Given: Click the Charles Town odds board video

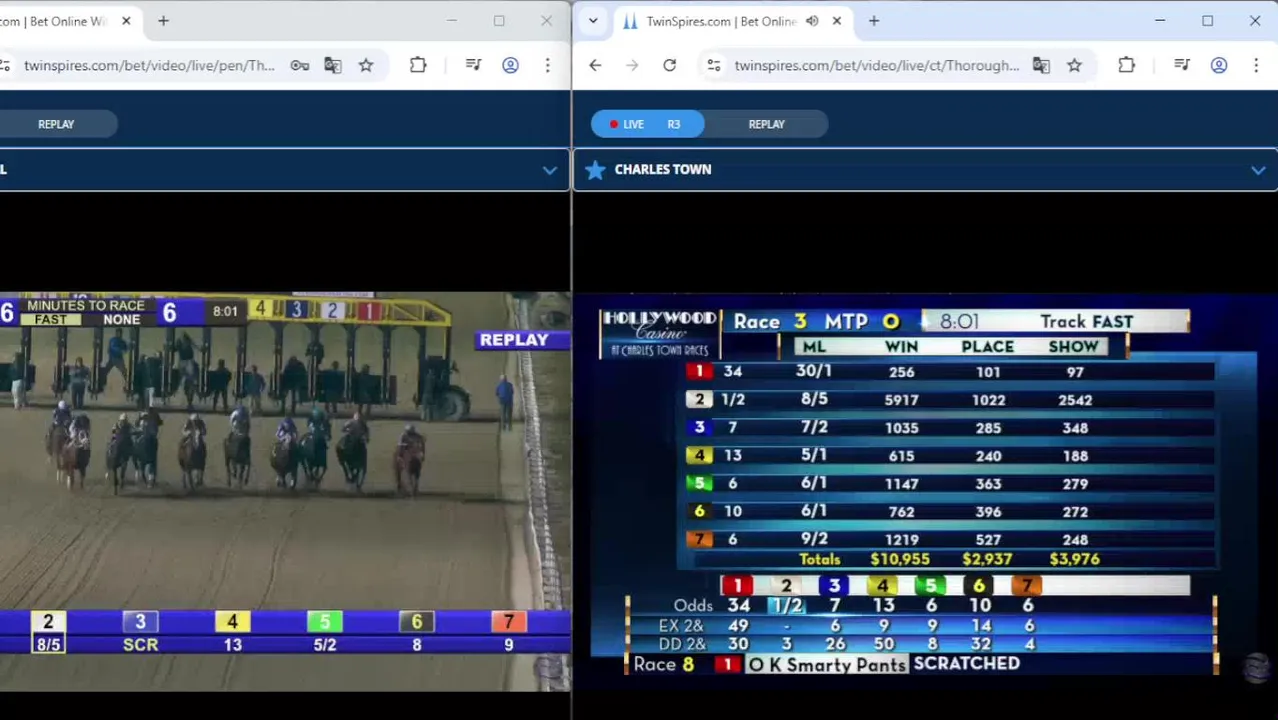Looking at the screenshot, I should [925, 492].
